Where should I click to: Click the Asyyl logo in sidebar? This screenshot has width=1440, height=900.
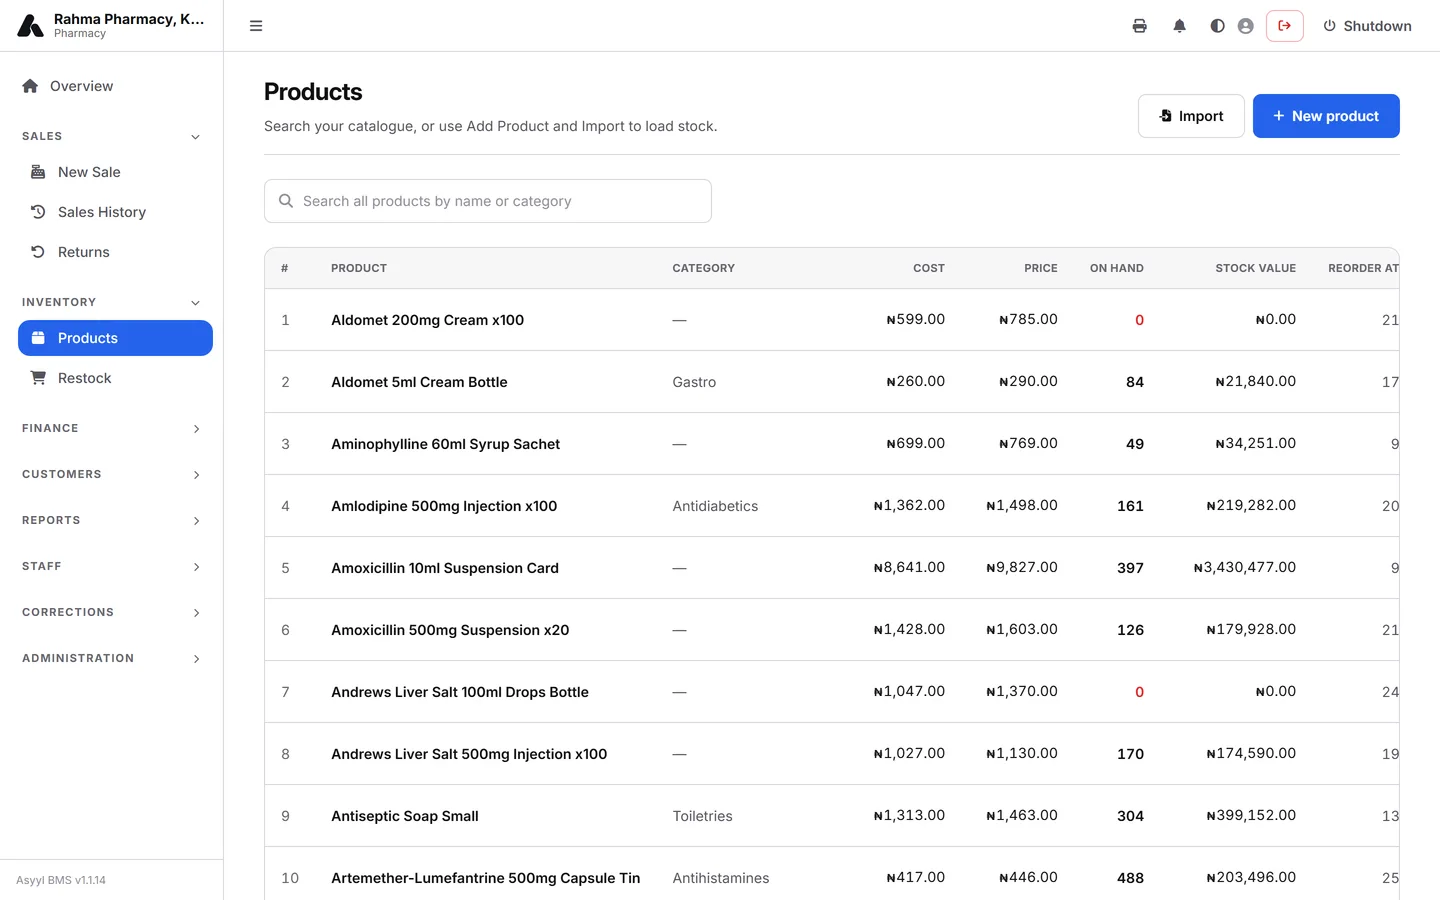pos(31,26)
